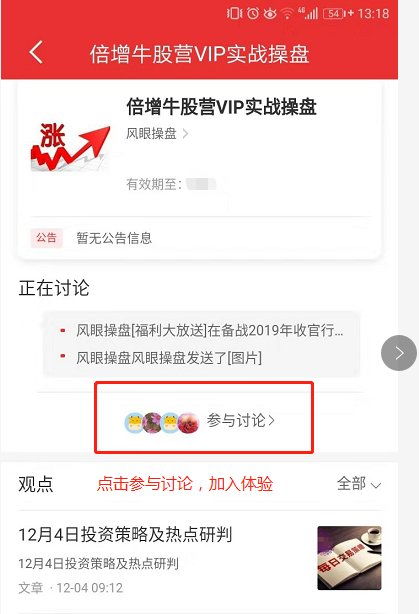
Task: Tap the chevron next to 凤眼操盘
Action: [x=186, y=134]
